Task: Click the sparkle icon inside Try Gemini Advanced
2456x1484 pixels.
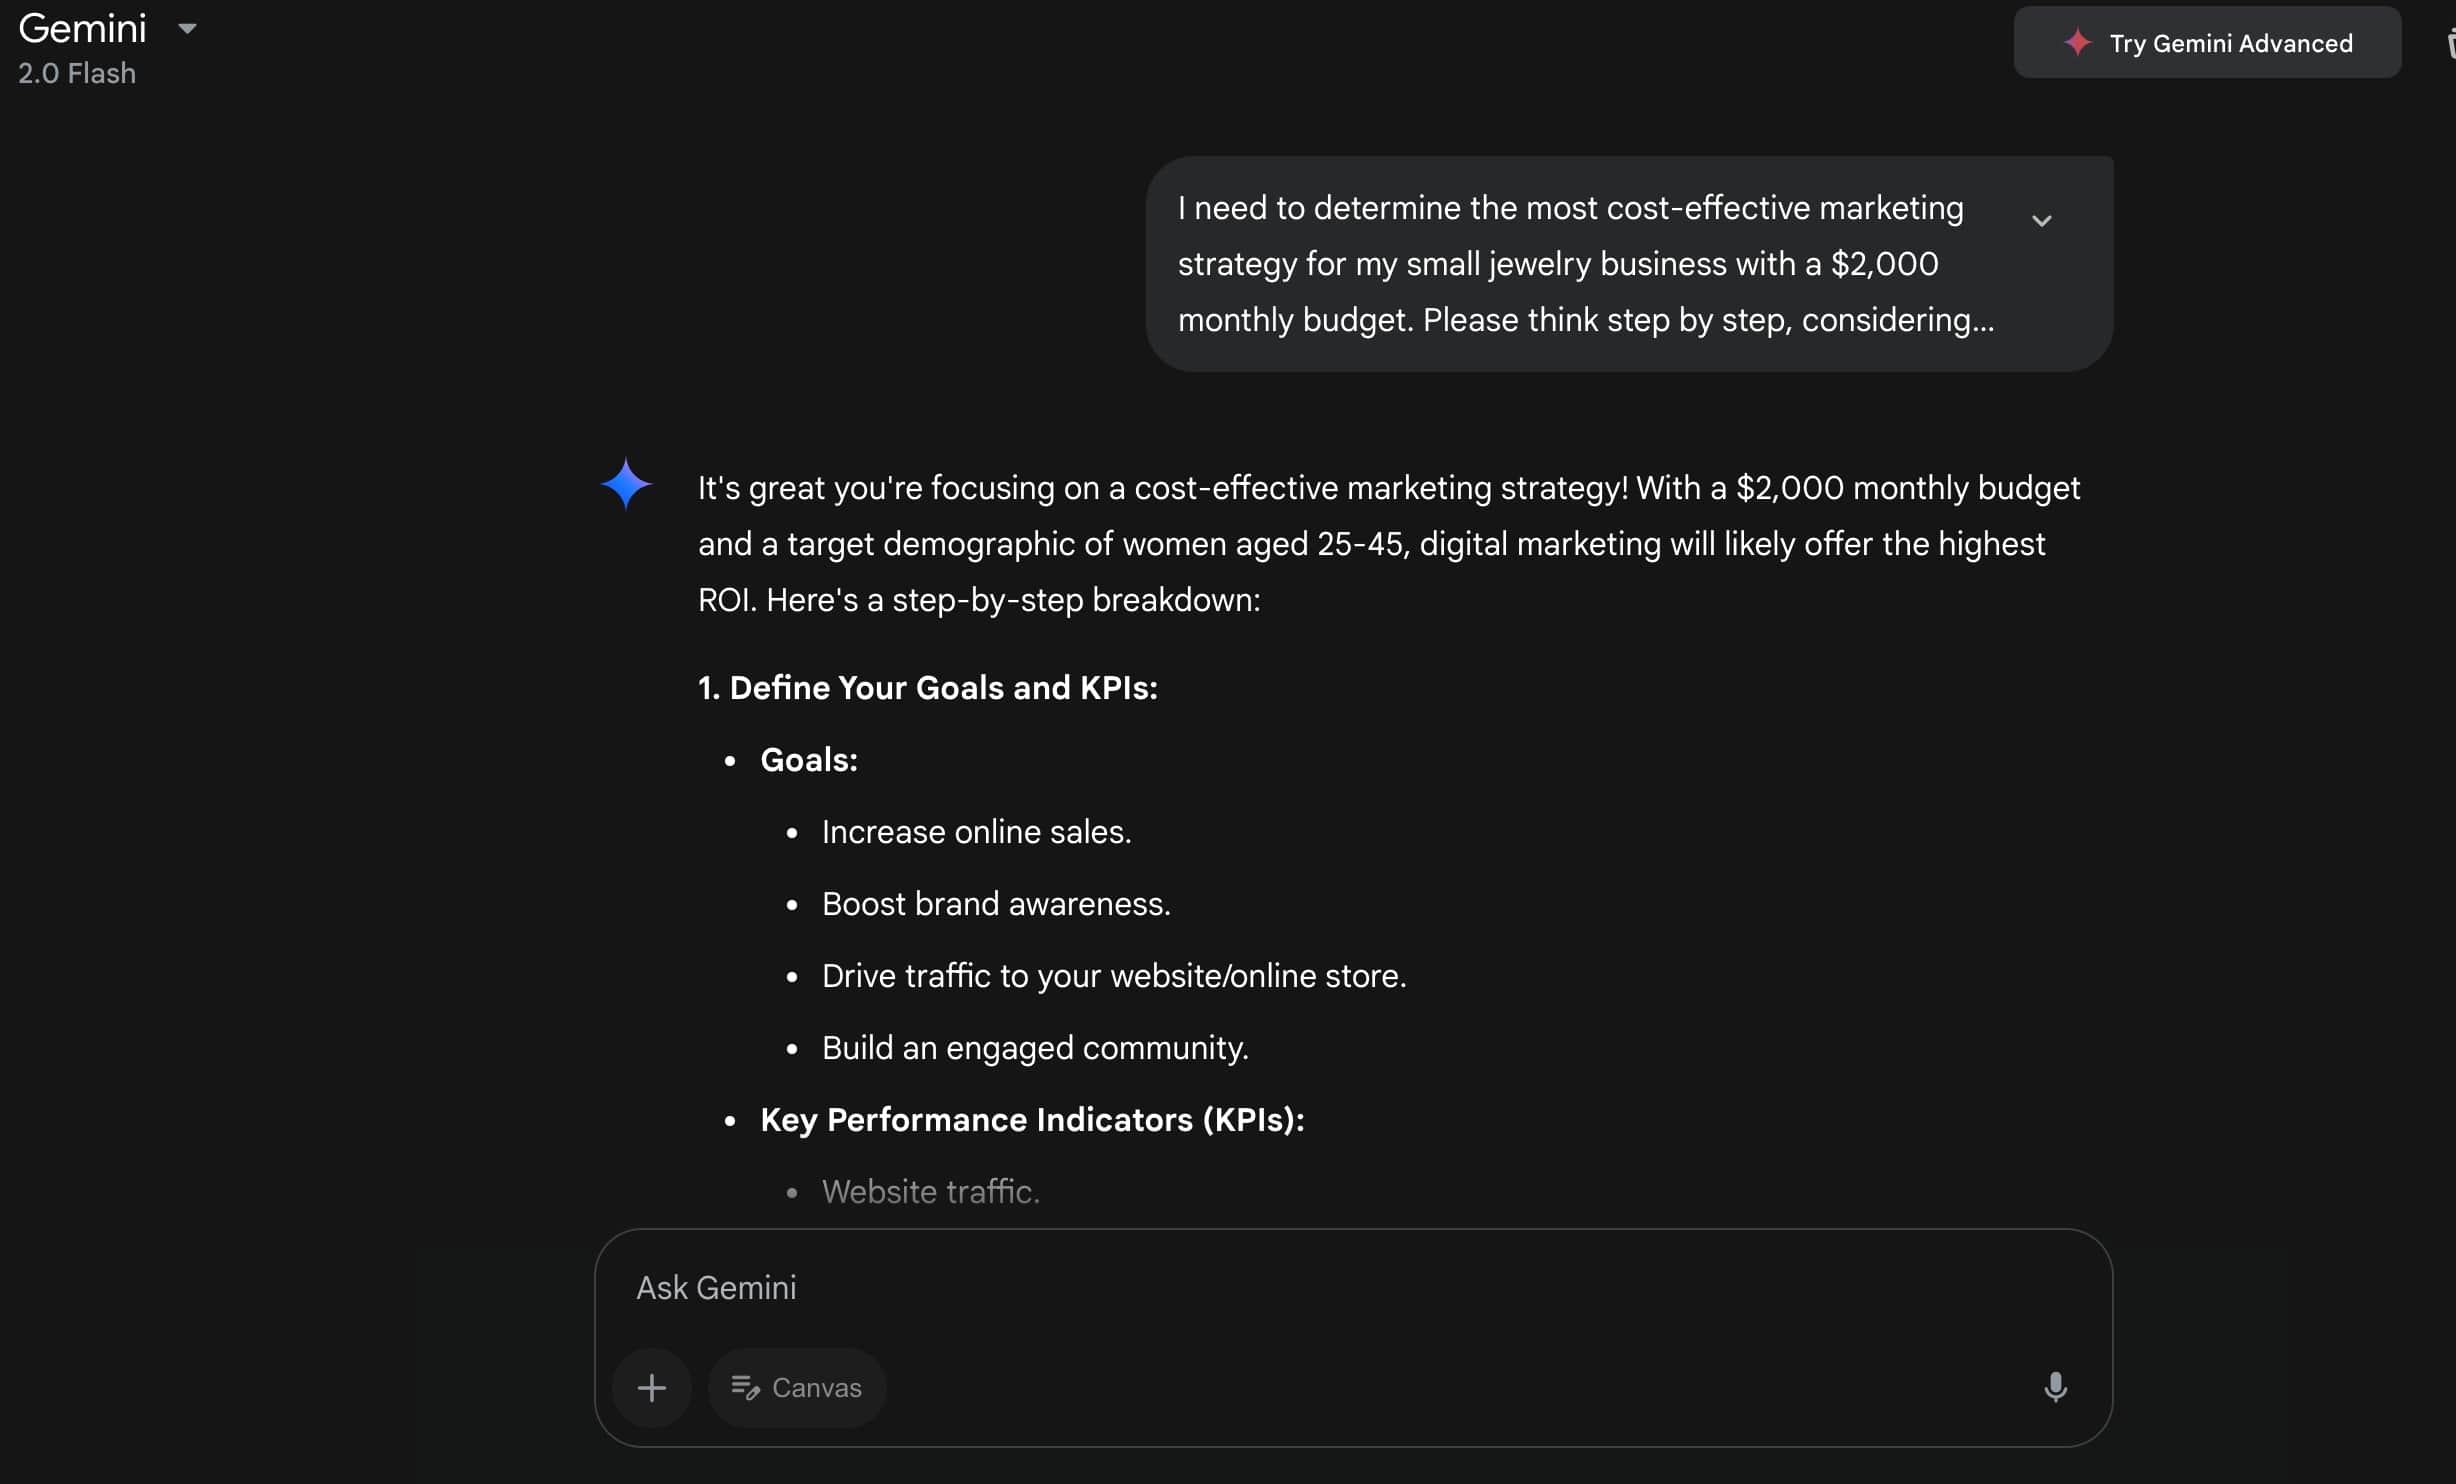Action: pos(2078,43)
